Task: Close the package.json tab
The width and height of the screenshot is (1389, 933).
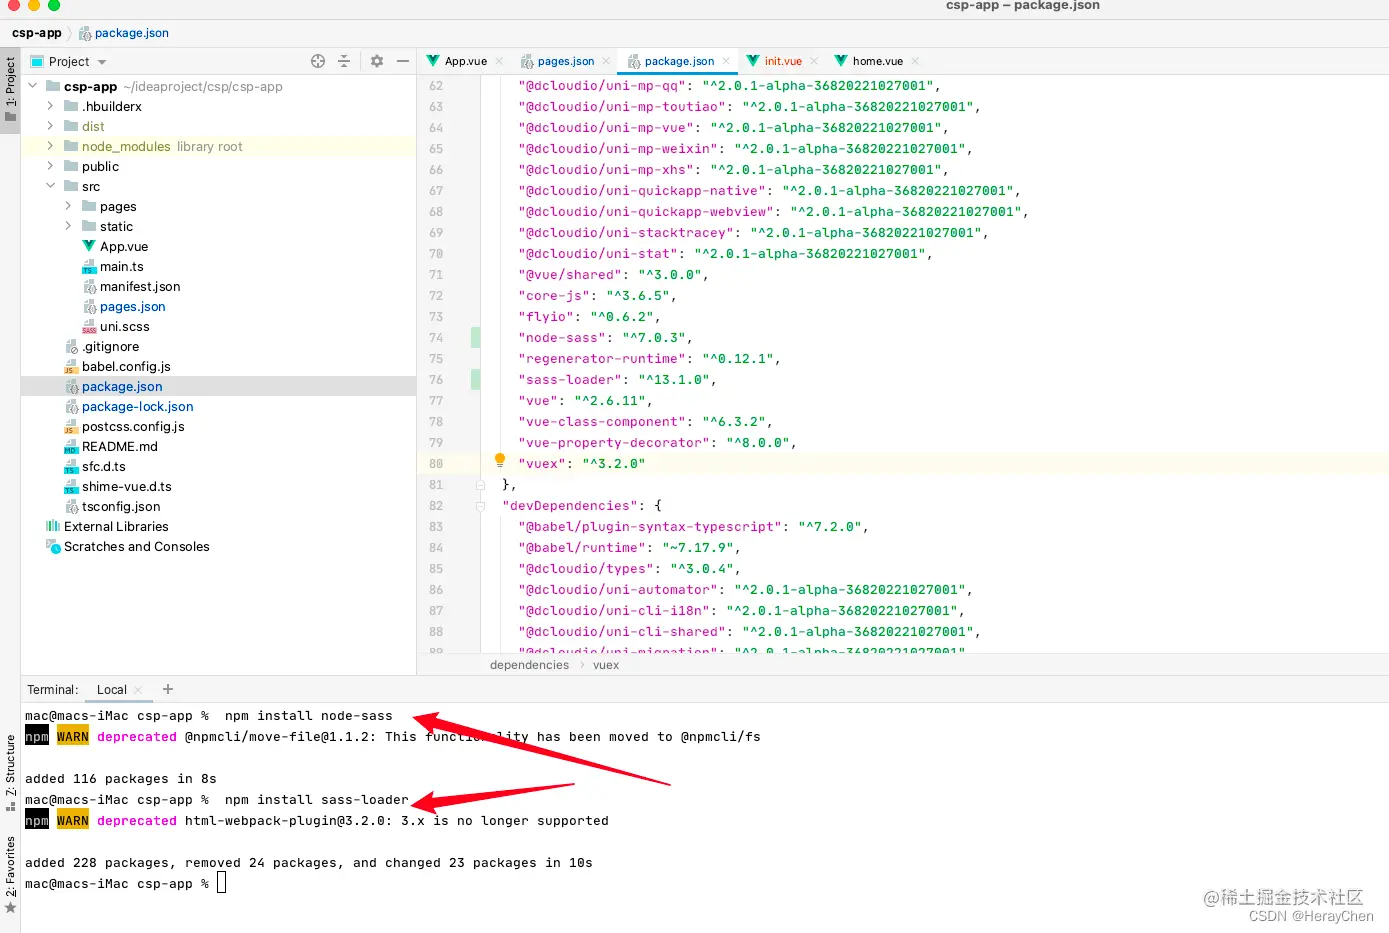Action: pyautogui.click(x=726, y=61)
